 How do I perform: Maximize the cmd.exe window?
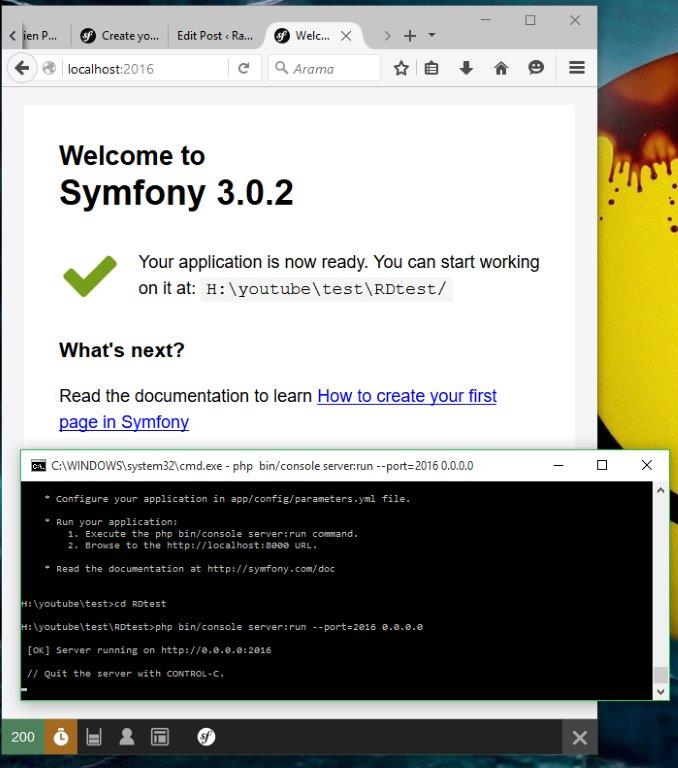(x=602, y=465)
